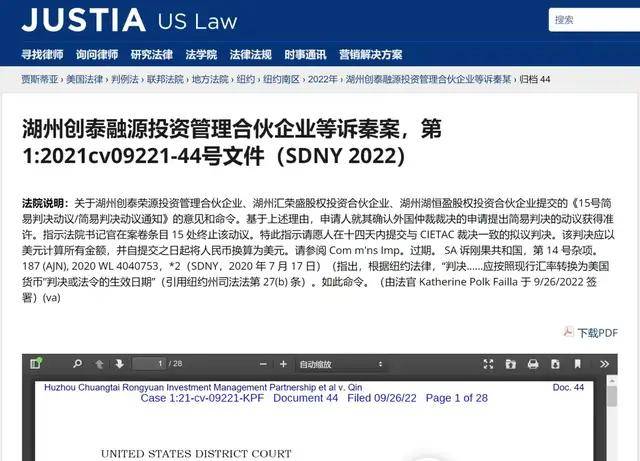Open the 研究法律 menu
This screenshot has height=461, width=640.
click(152, 54)
